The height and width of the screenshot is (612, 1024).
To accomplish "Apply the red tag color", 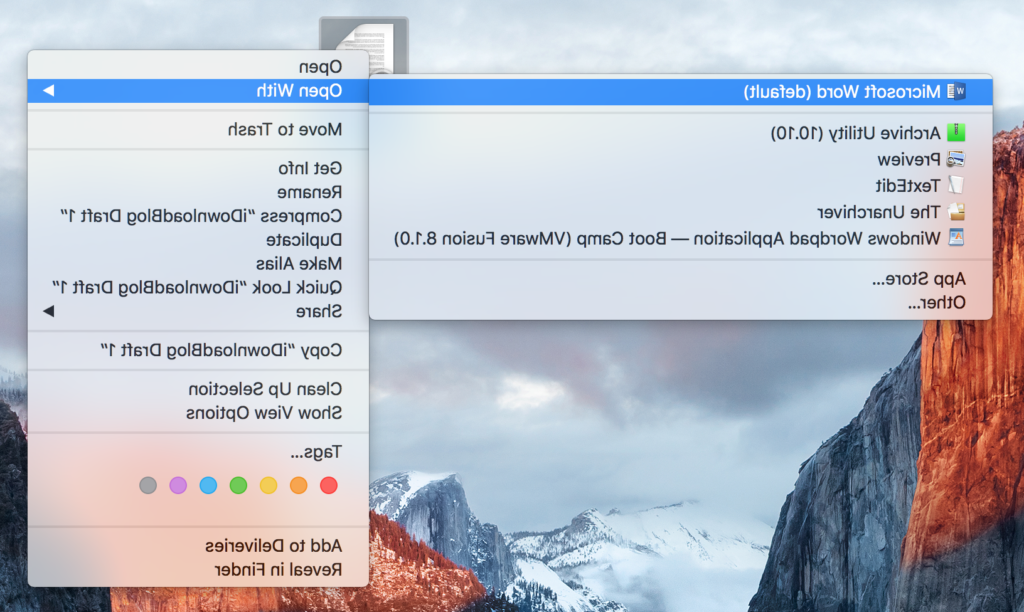I will (328, 486).
